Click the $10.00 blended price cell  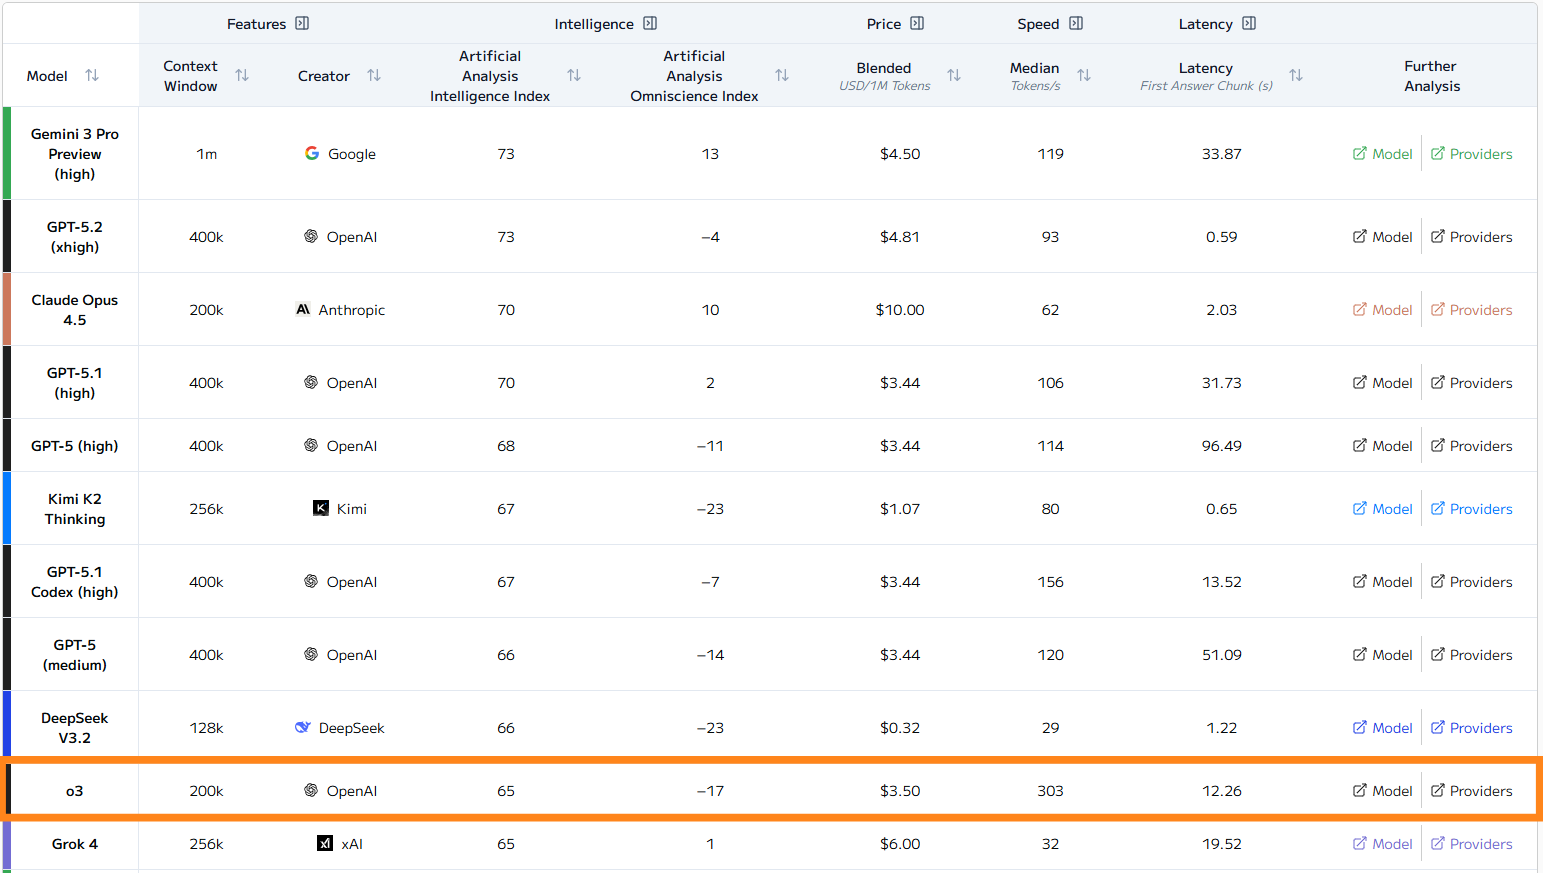click(900, 310)
